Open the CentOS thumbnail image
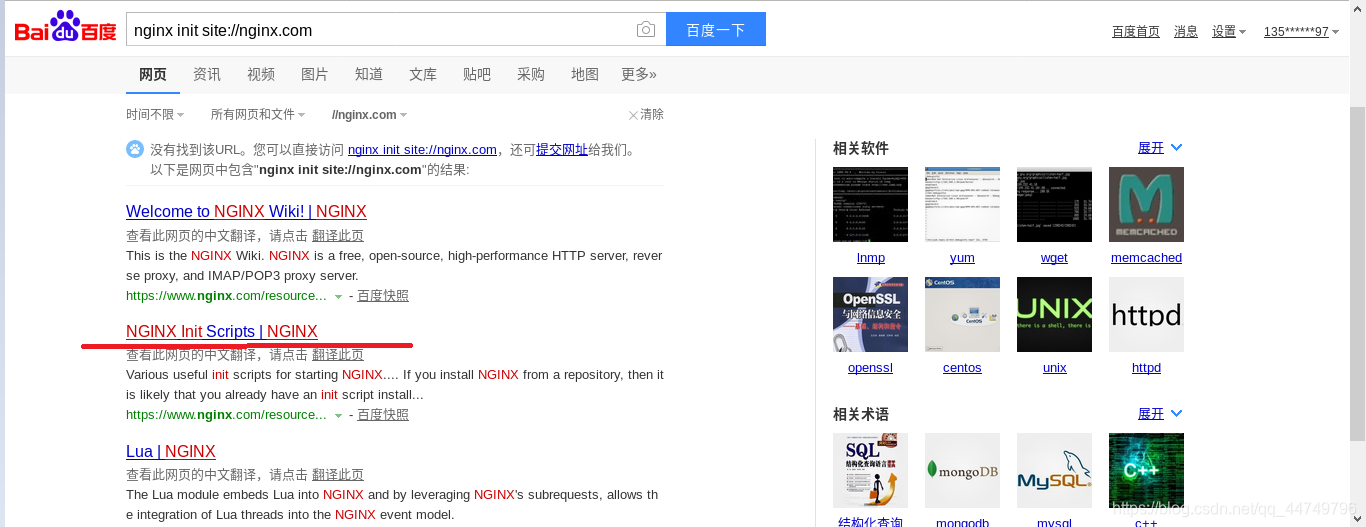 point(962,314)
